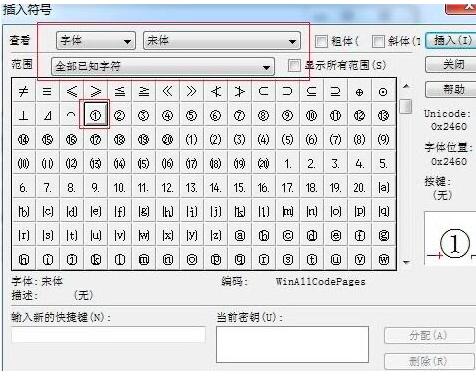Pick the circled letter ⓦ symbol
476x377 pixels.
383,259
